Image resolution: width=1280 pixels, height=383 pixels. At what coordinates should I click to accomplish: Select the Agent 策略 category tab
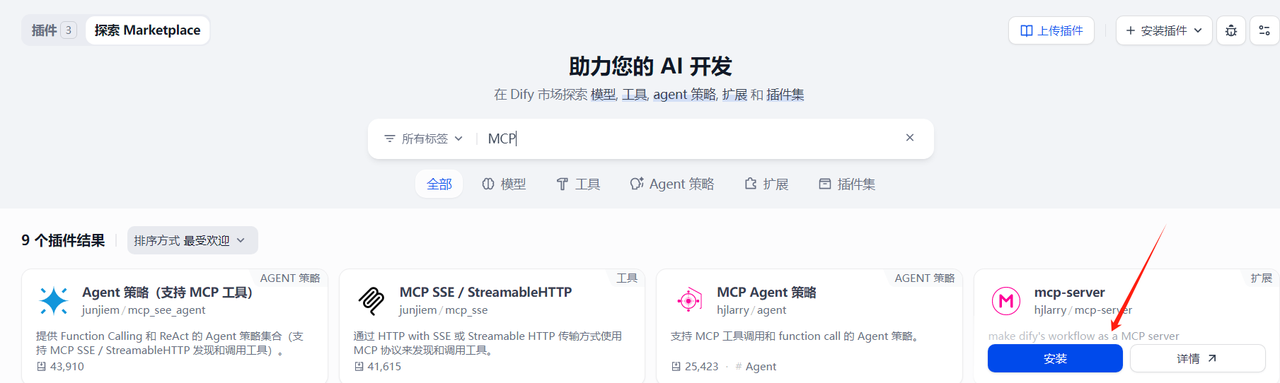(672, 184)
